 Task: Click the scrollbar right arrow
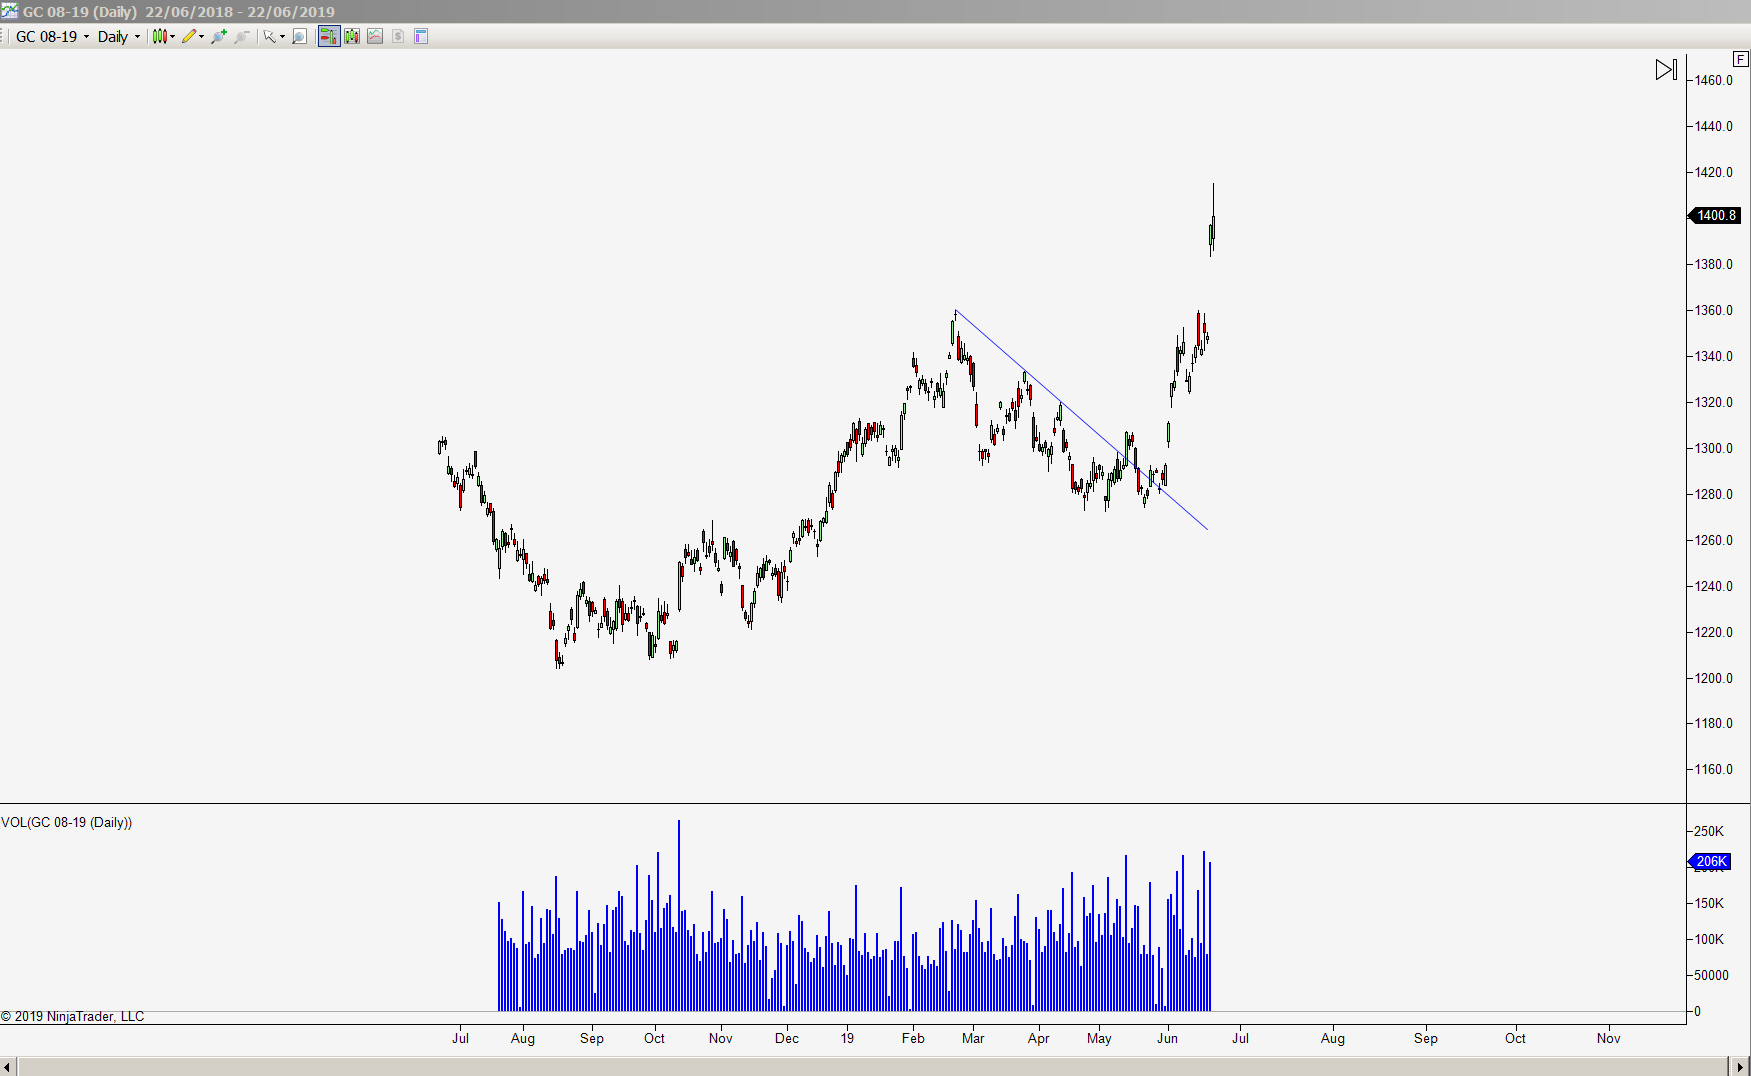1741,1067
